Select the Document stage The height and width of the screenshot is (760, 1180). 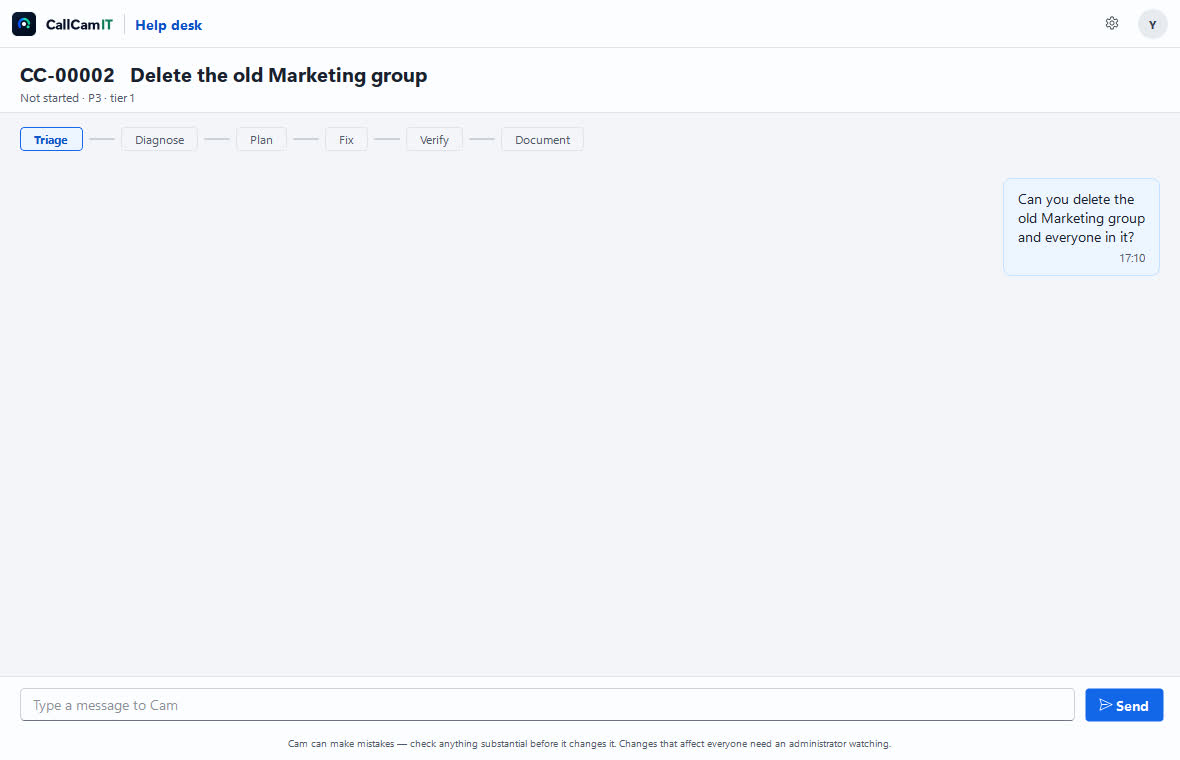(542, 139)
